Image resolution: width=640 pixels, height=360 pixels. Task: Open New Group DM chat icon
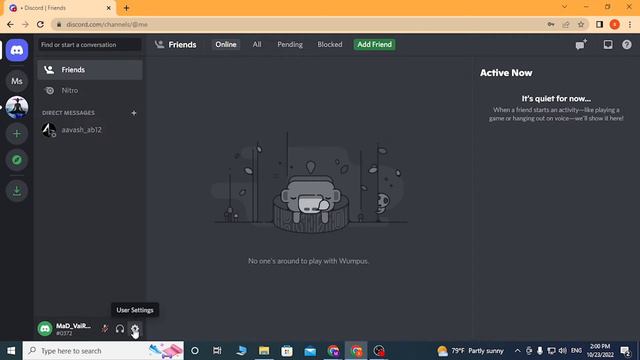581,44
